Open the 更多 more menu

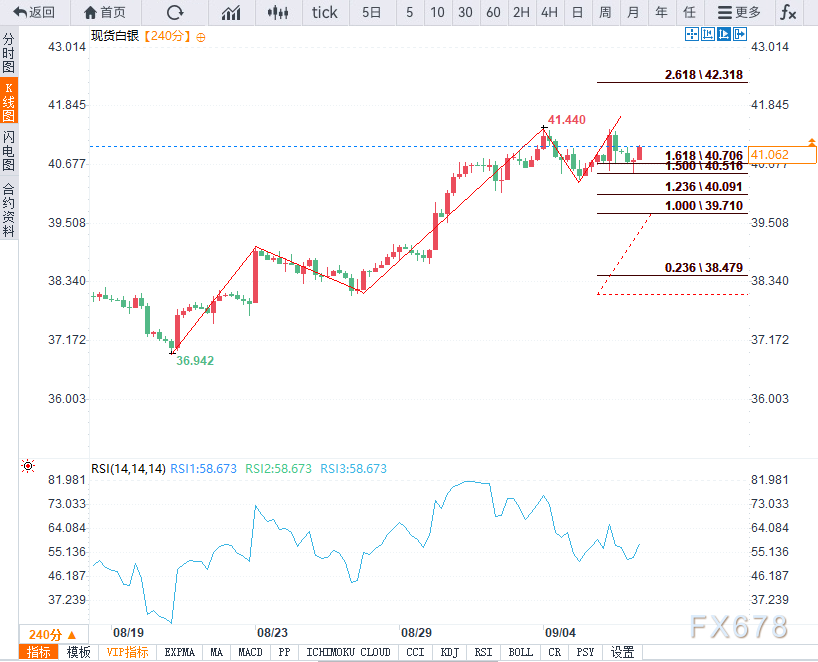(x=739, y=13)
